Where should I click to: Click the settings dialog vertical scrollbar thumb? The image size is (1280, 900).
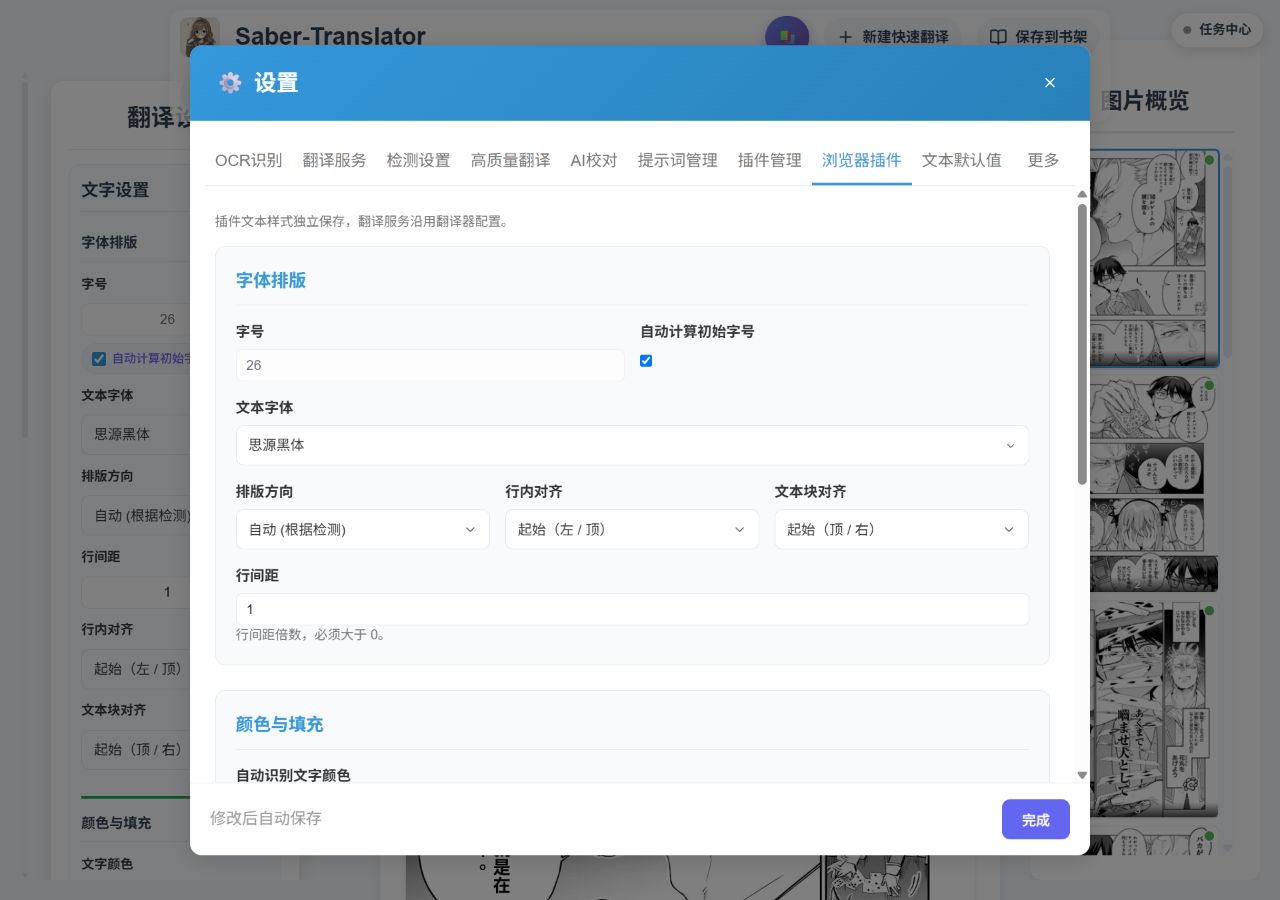[x=1082, y=345]
